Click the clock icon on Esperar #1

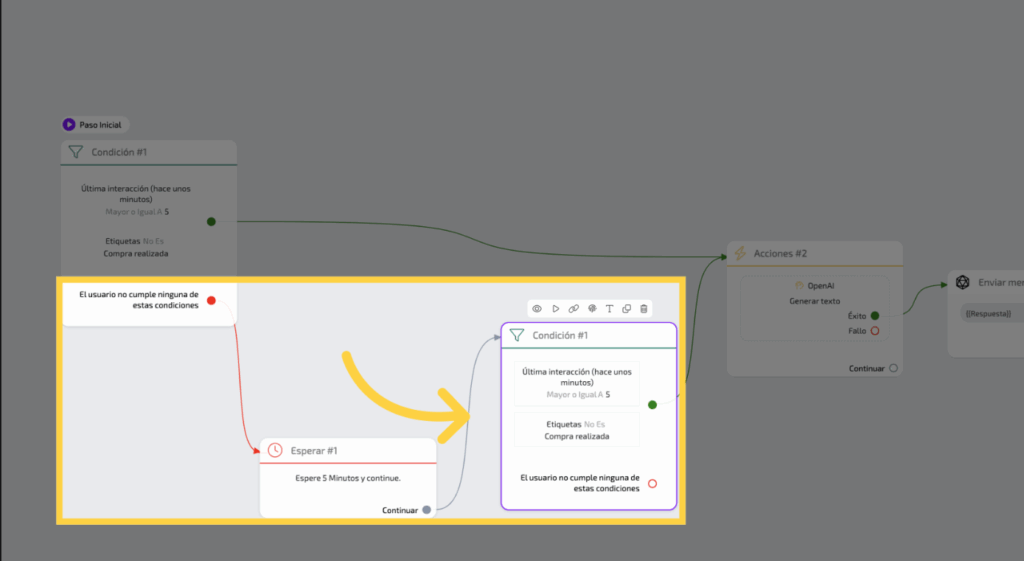point(275,450)
